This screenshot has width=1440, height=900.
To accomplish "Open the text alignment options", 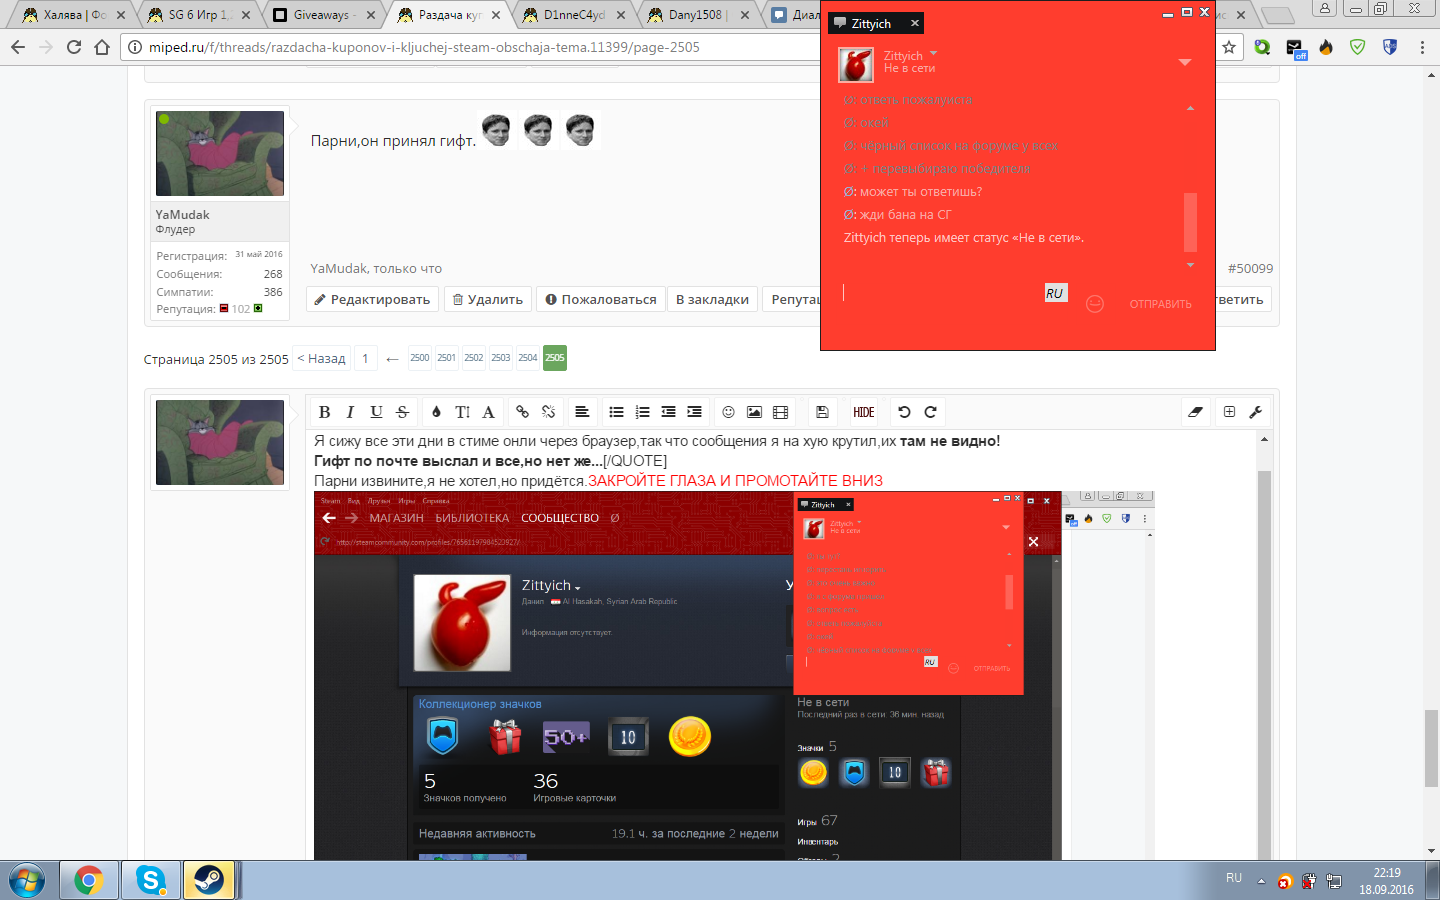I will [582, 412].
